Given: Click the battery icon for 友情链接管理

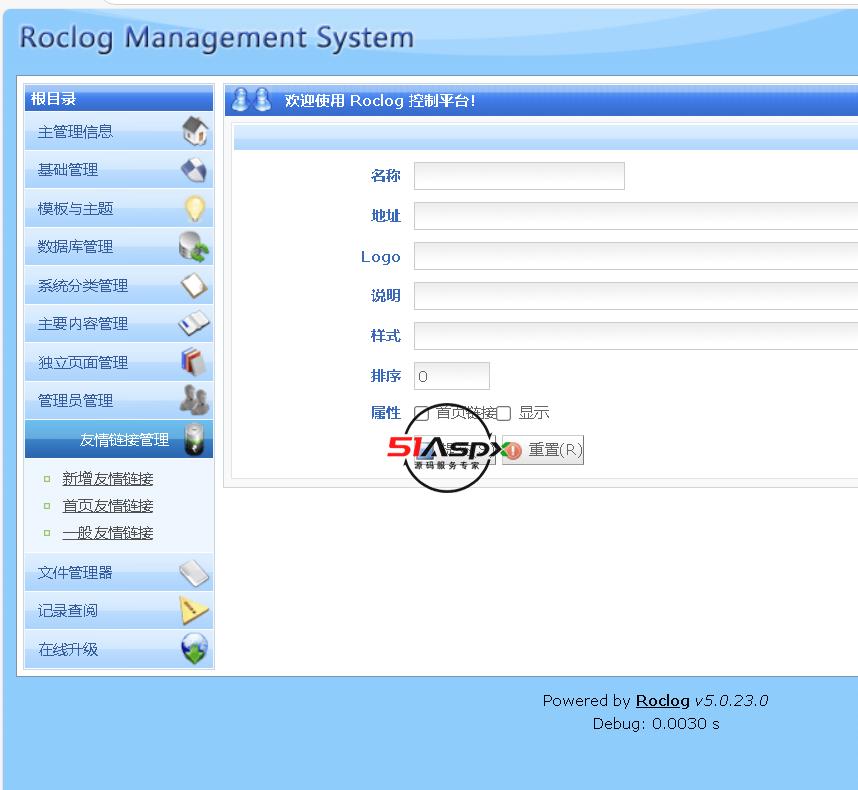Looking at the screenshot, I should click(x=195, y=439).
